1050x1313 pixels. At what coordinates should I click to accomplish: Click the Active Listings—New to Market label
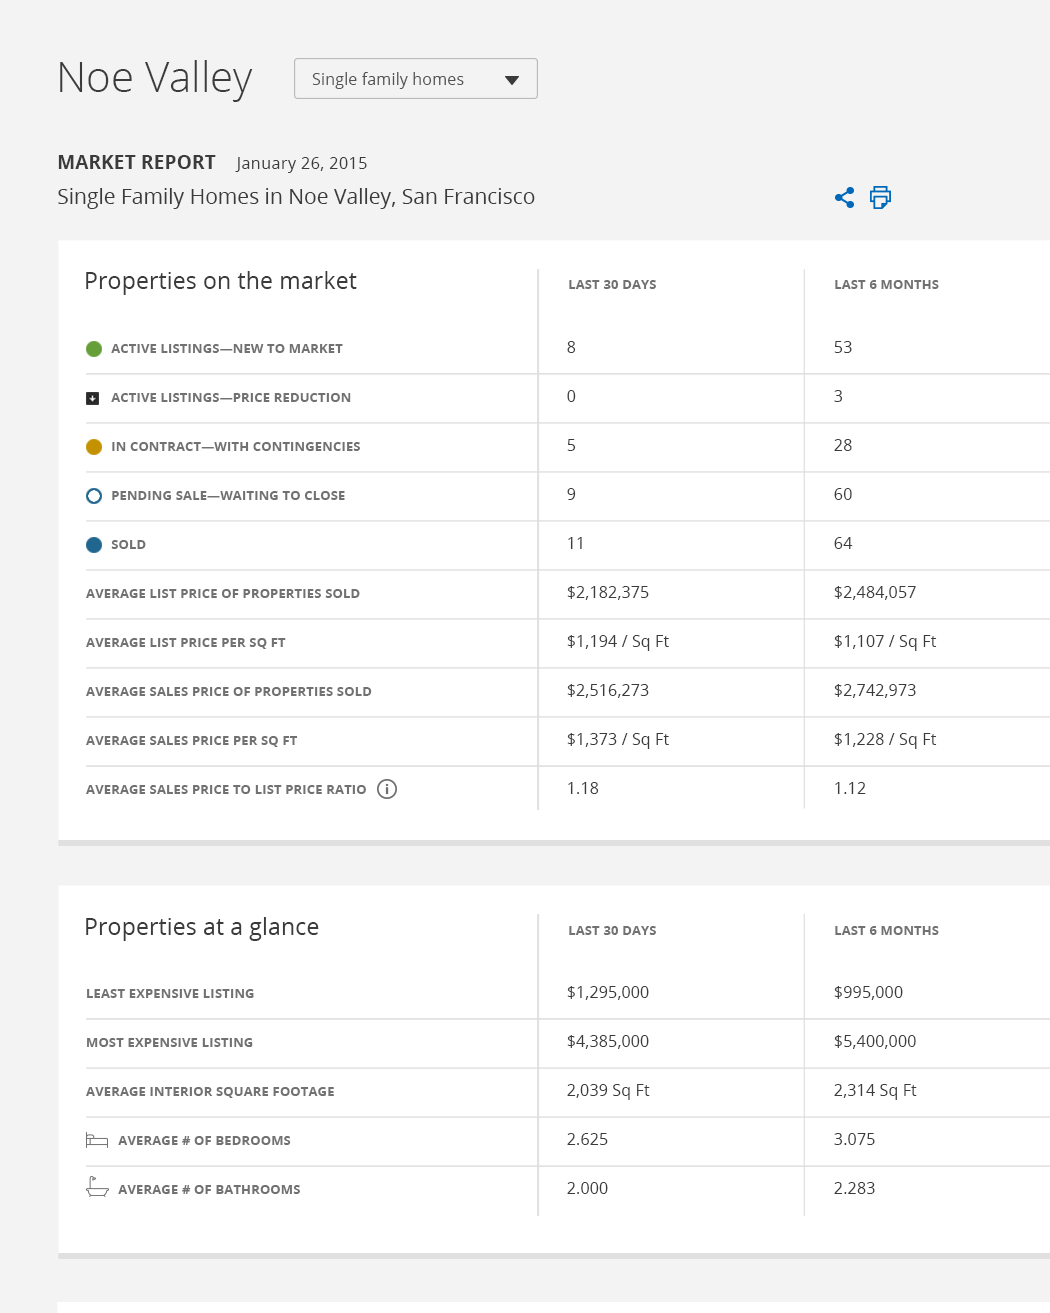[227, 349]
